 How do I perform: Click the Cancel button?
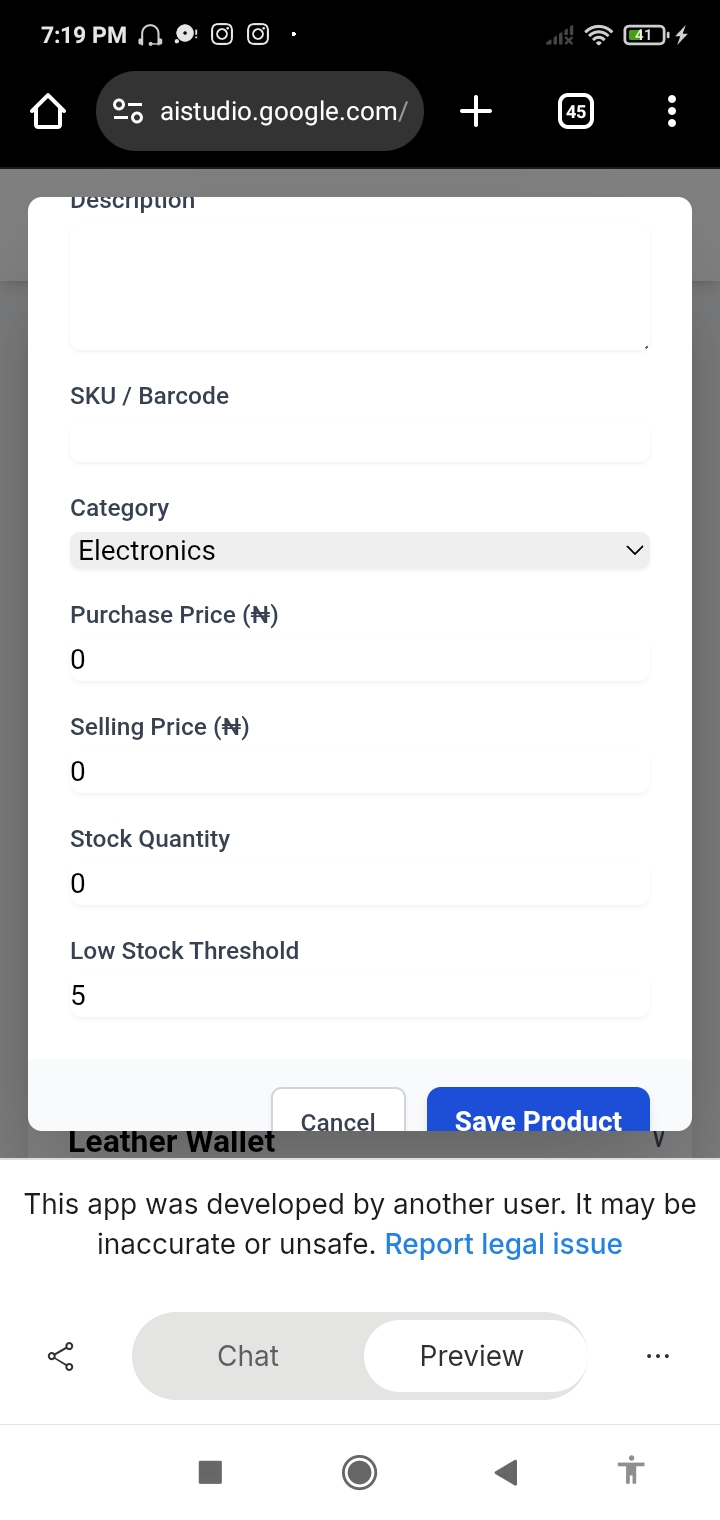click(x=338, y=1114)
